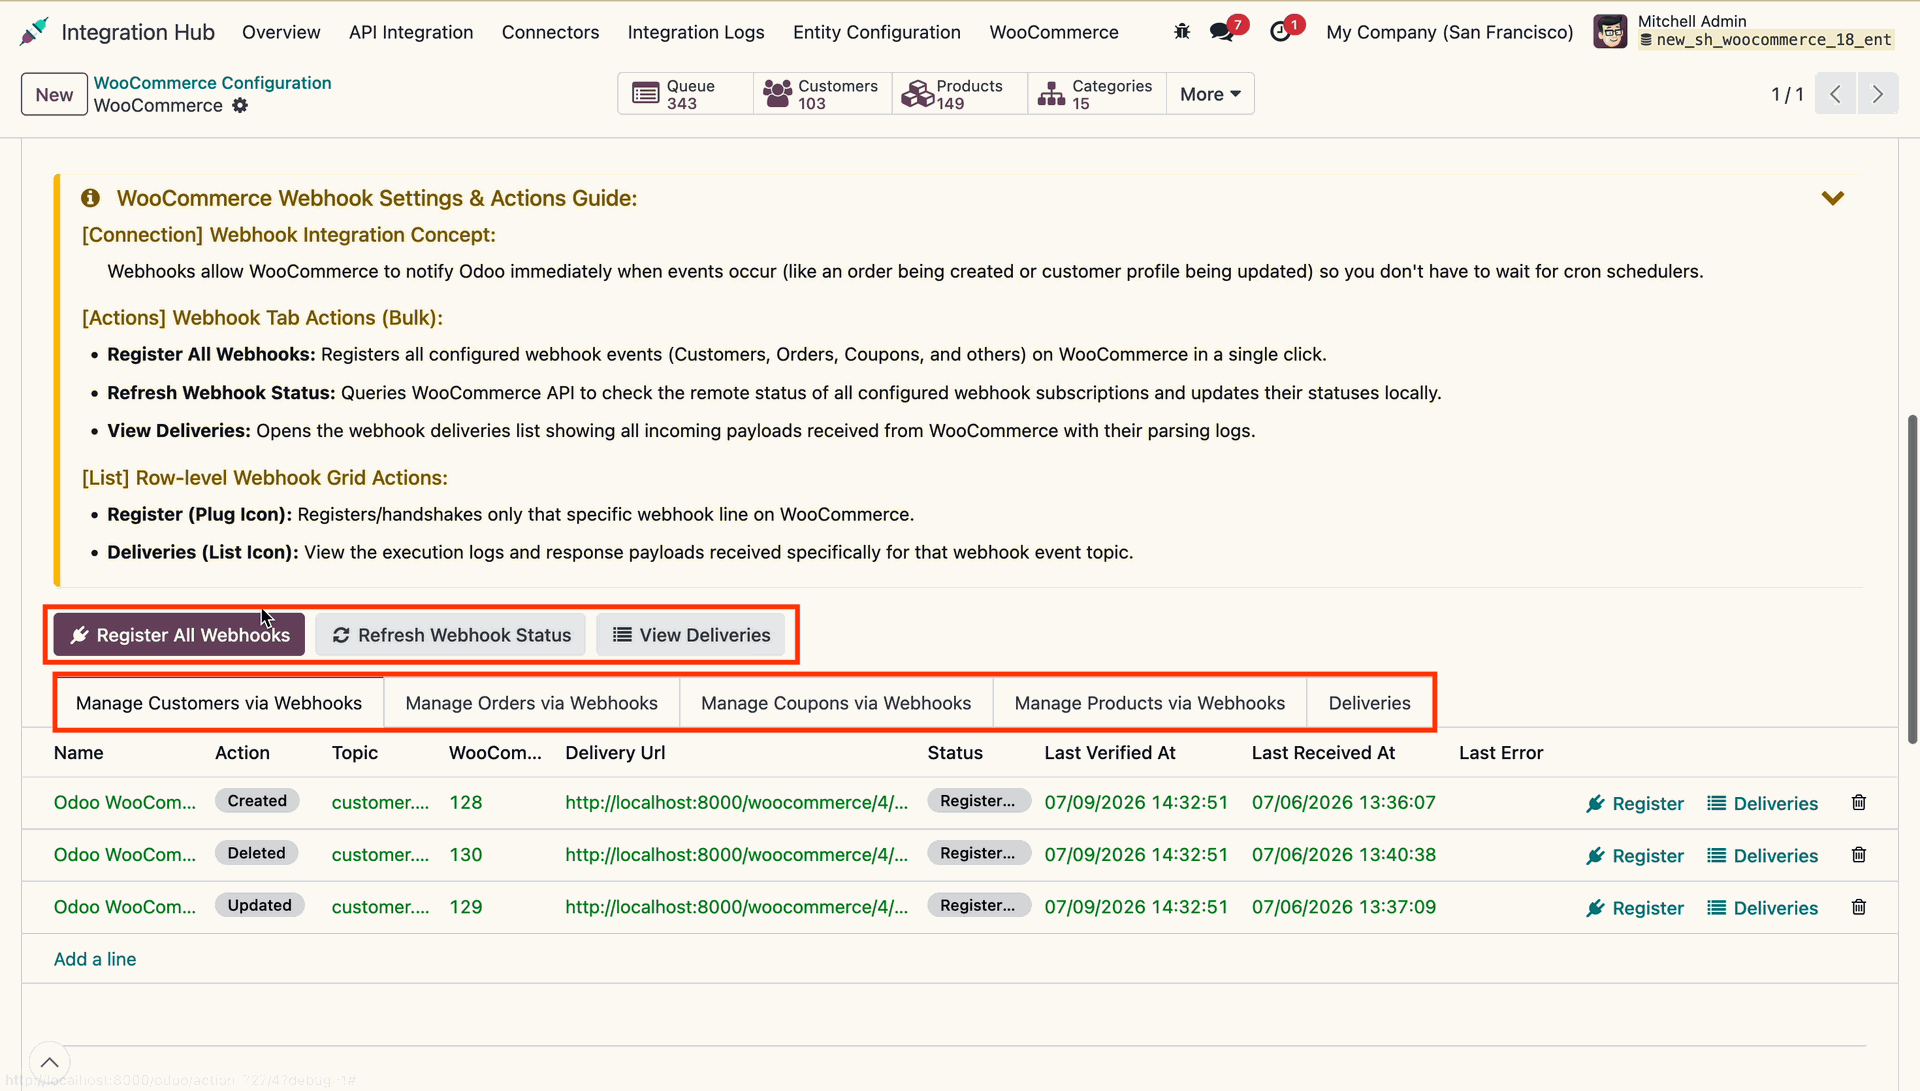Image resolution: width=1920 pixels, height=1091 pixels.
Task: Click the guide info icon
Action: pos(90,198)
